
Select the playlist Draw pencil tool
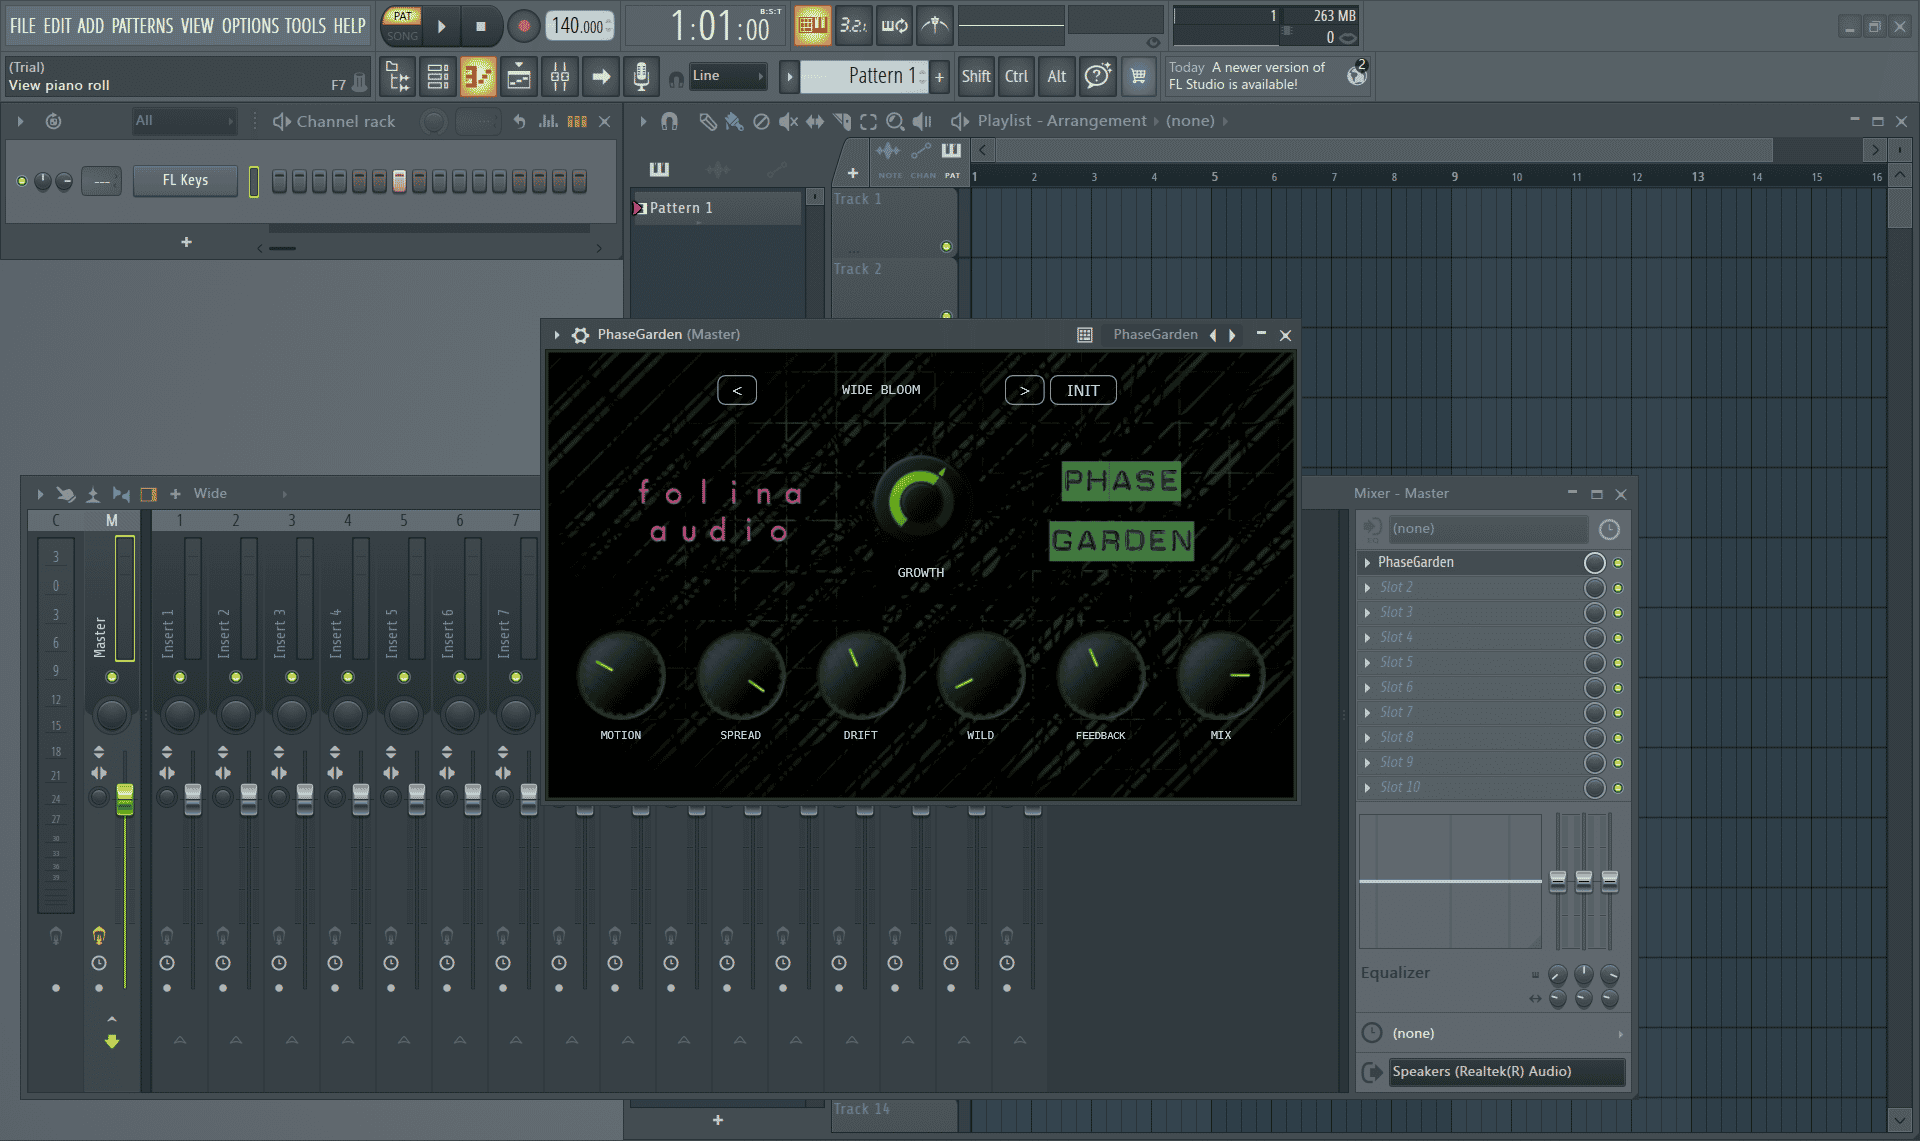707,121
